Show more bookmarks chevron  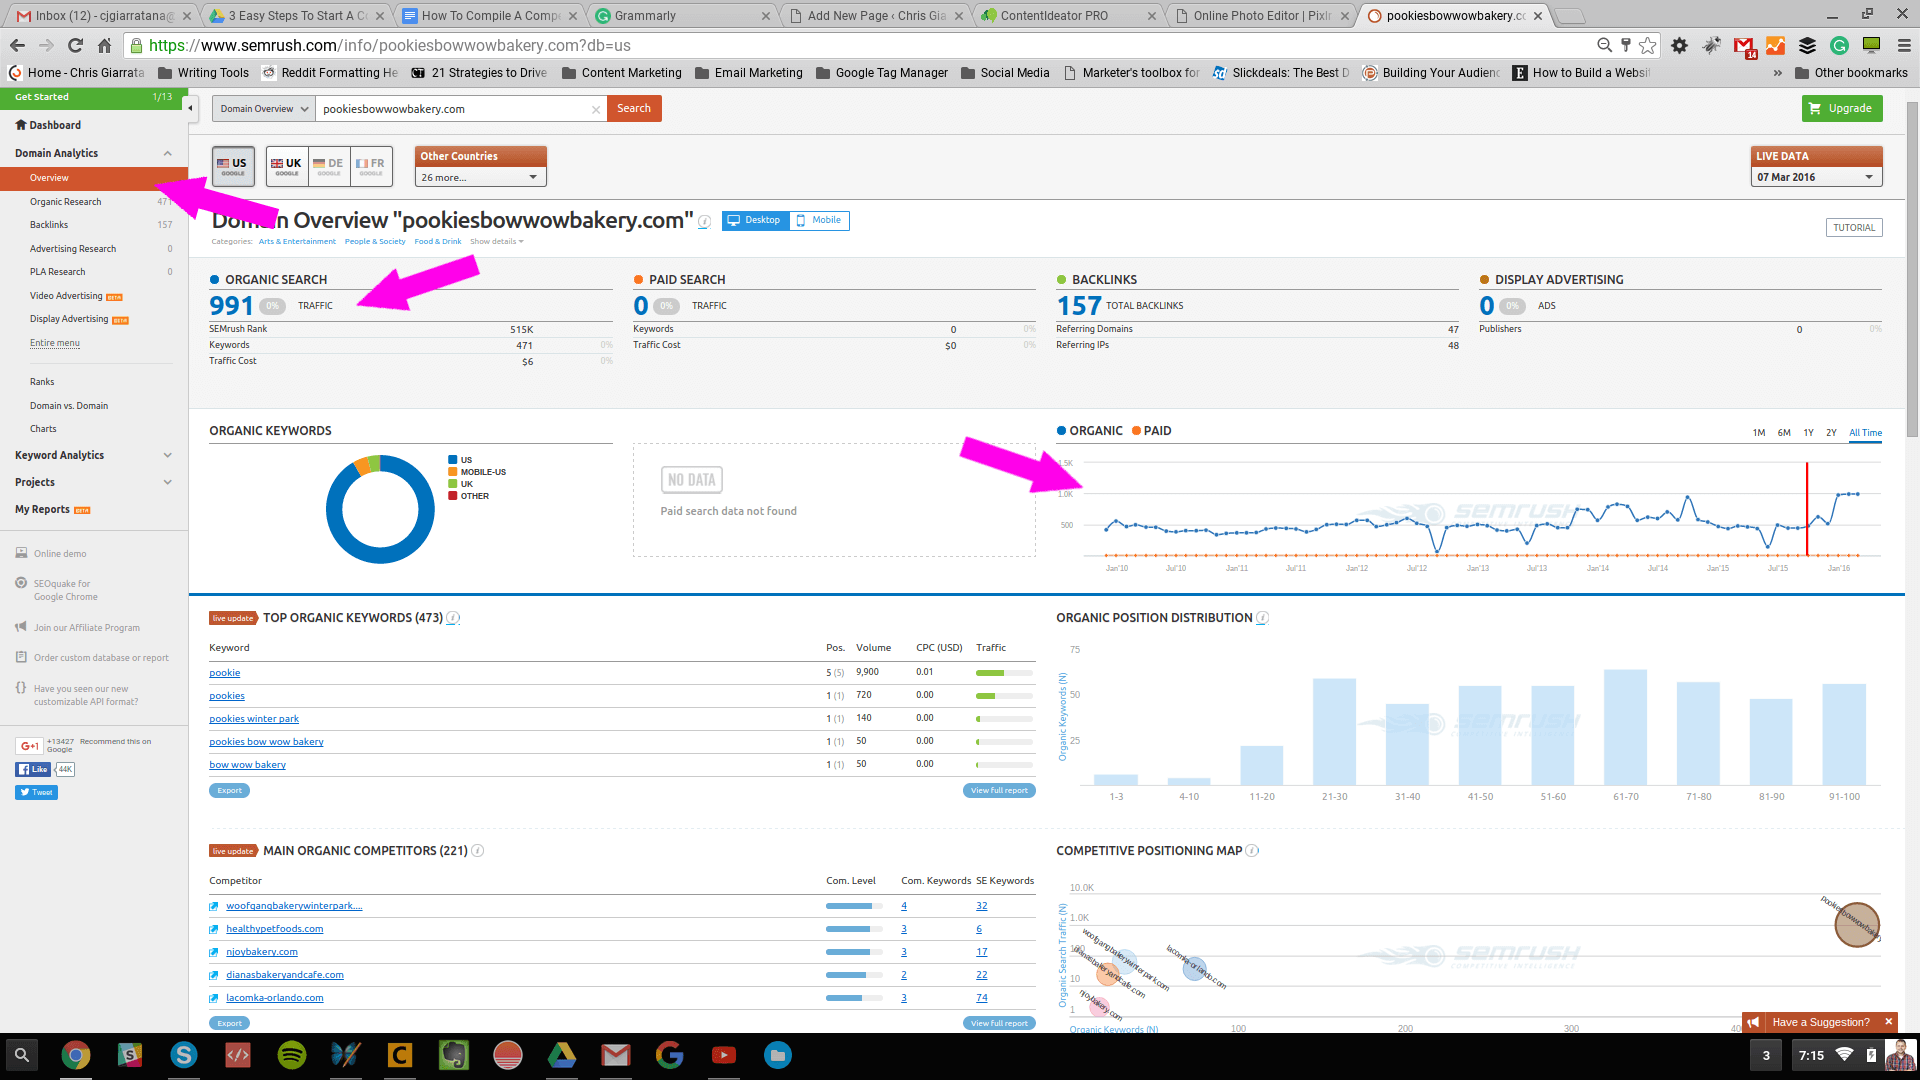pyautogui.click(x=1777, y=73)
